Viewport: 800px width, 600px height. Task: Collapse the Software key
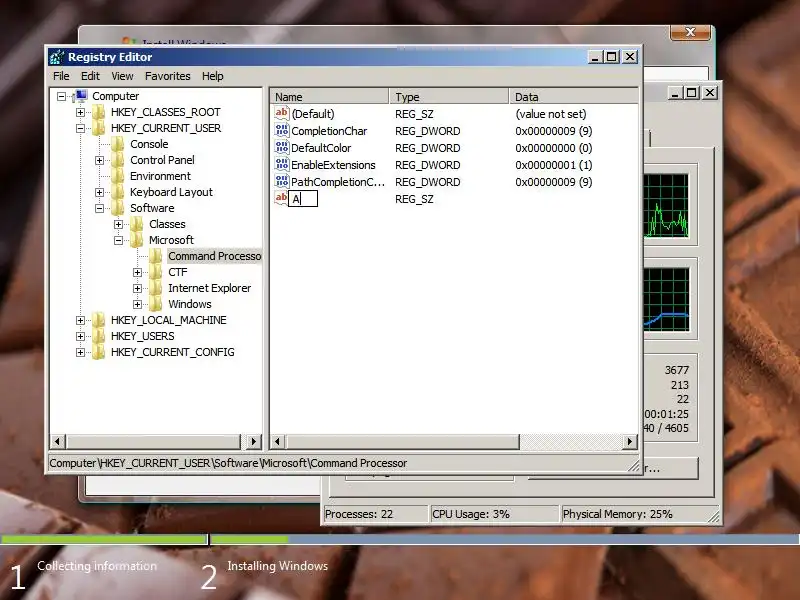coord(99,208)
